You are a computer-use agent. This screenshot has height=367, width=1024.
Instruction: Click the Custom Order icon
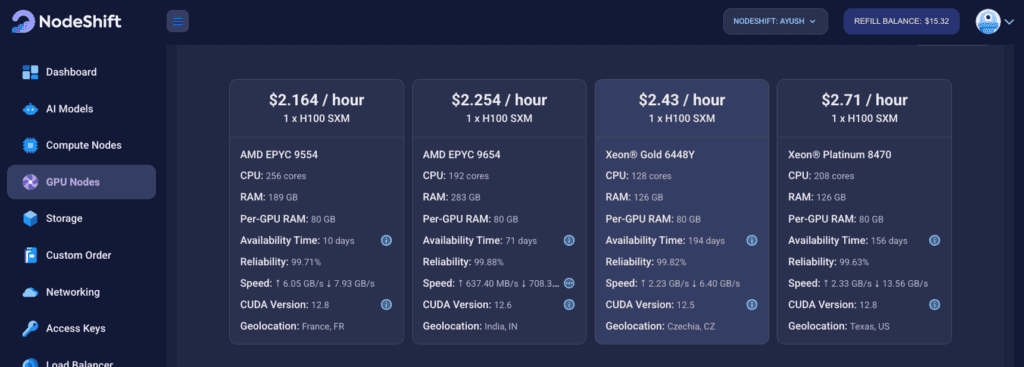point(30,255)
